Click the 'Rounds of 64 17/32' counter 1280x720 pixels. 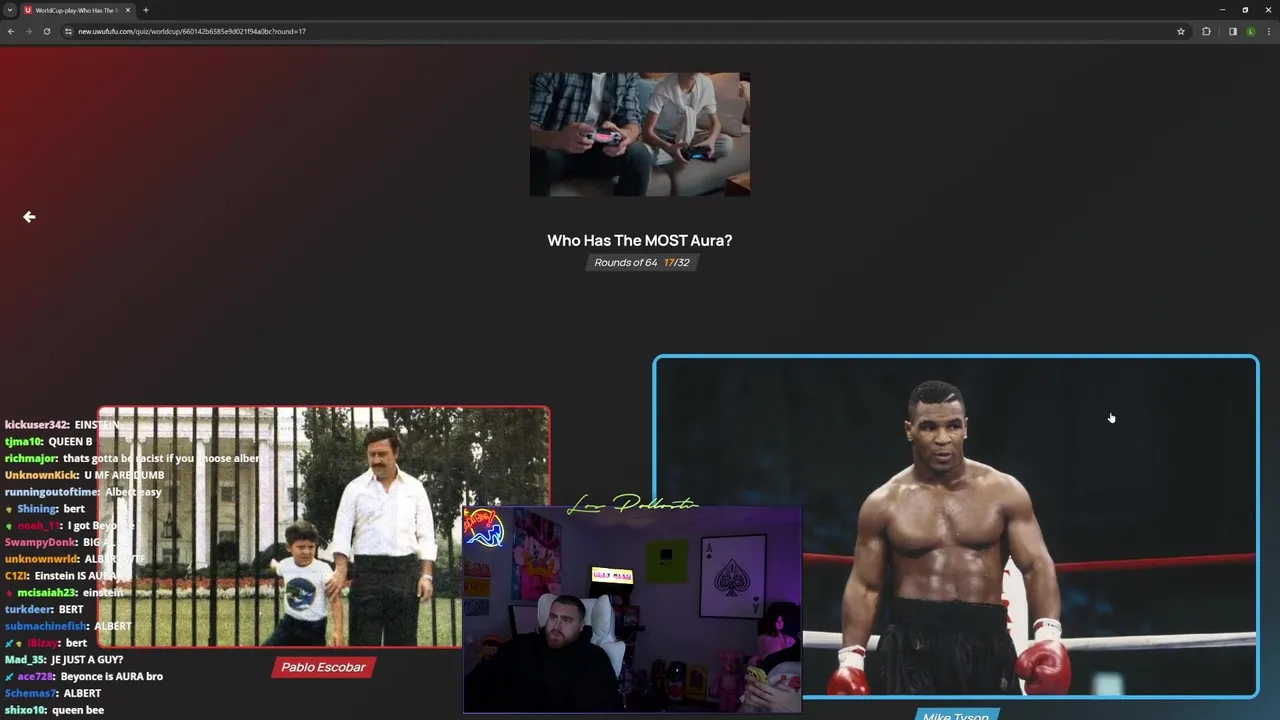click(x=640, y=262)
